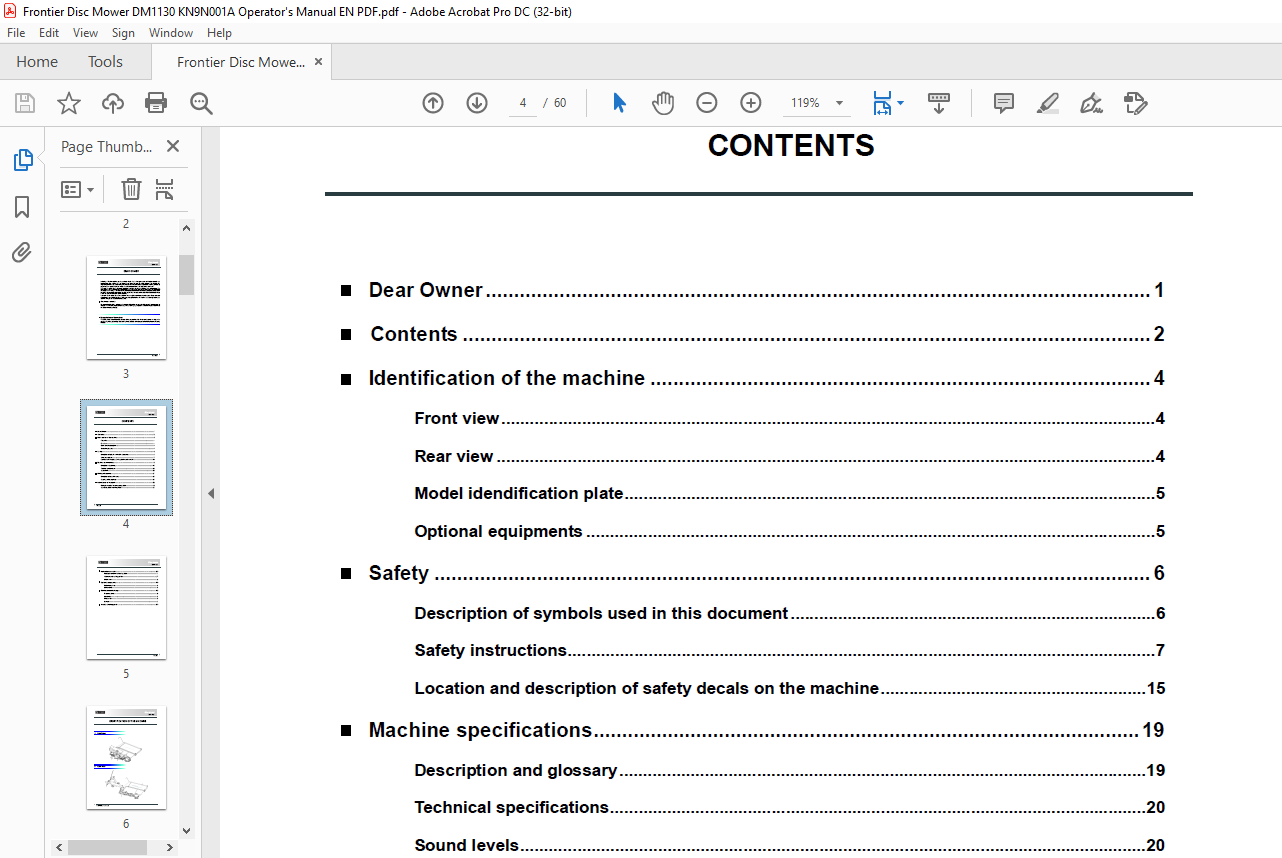This screenshot has width=1282, height=858.
Task: Select page 6 thumbnail
Action: click(x=126, y=757)
